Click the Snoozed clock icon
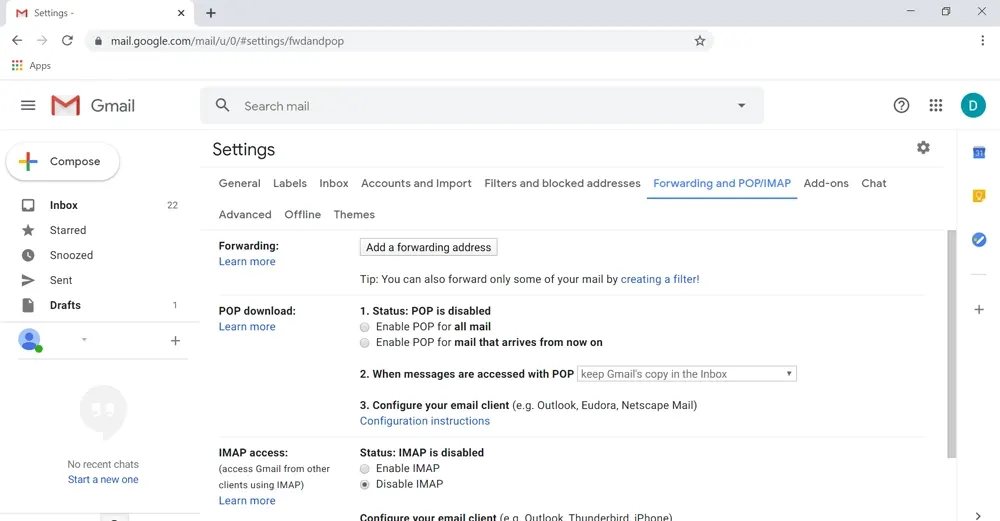 click(x=28, y=255)
